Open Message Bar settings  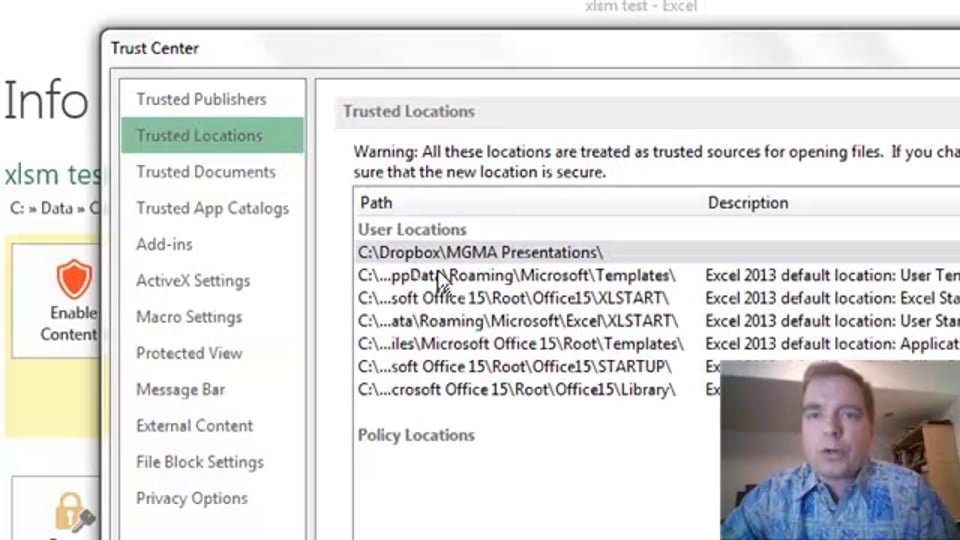181,389
